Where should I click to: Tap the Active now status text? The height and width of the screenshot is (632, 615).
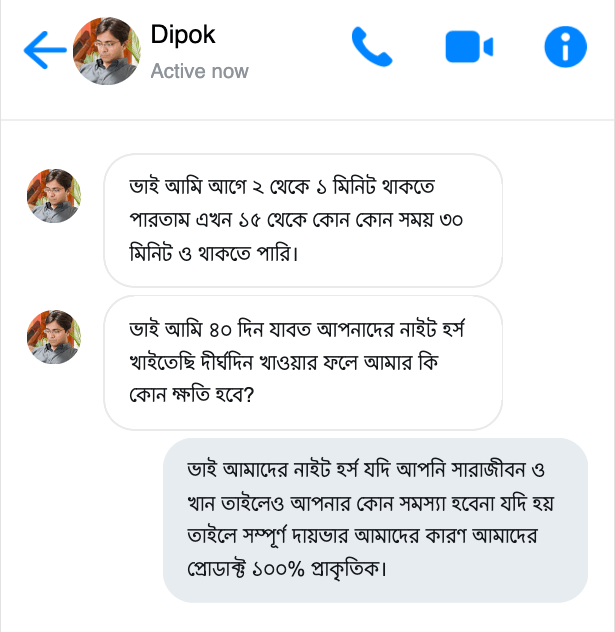[x=199, y=72]
